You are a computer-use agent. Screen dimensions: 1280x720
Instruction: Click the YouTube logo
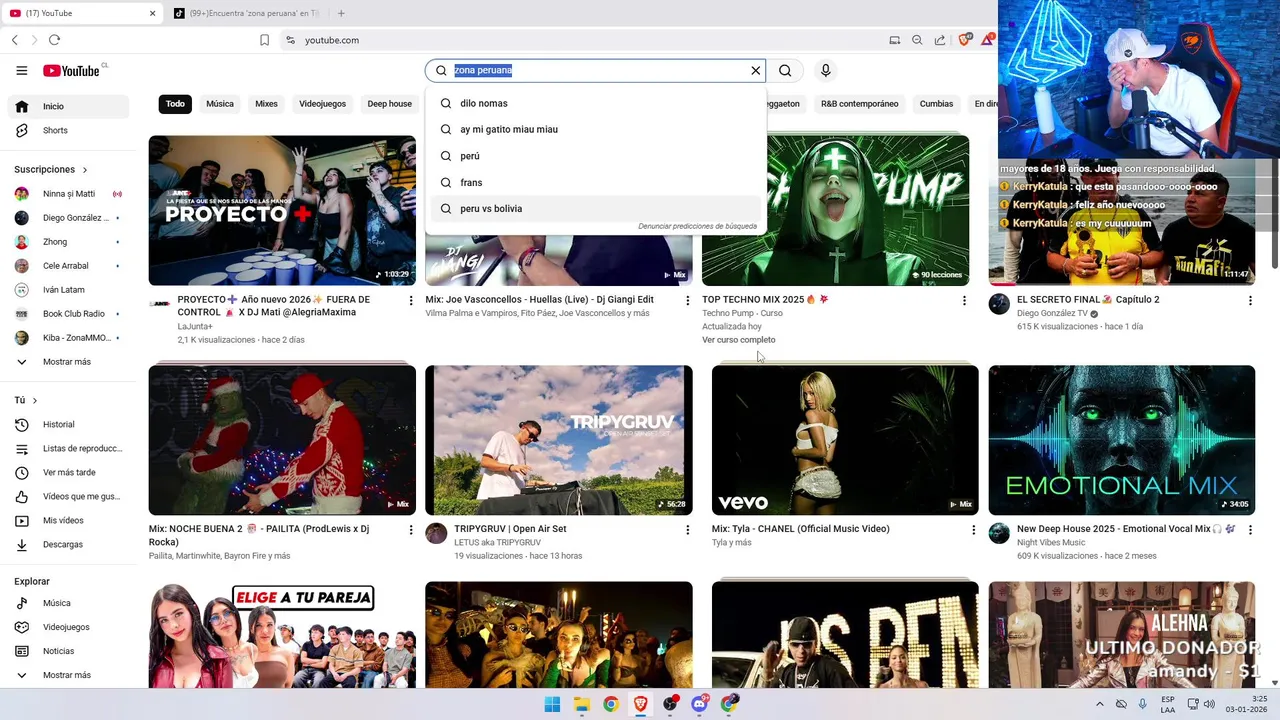(x=72, y=70)
